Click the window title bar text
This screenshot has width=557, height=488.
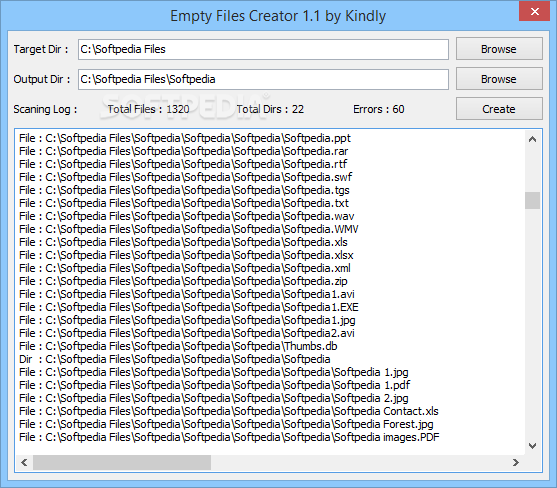coord(278,16)
